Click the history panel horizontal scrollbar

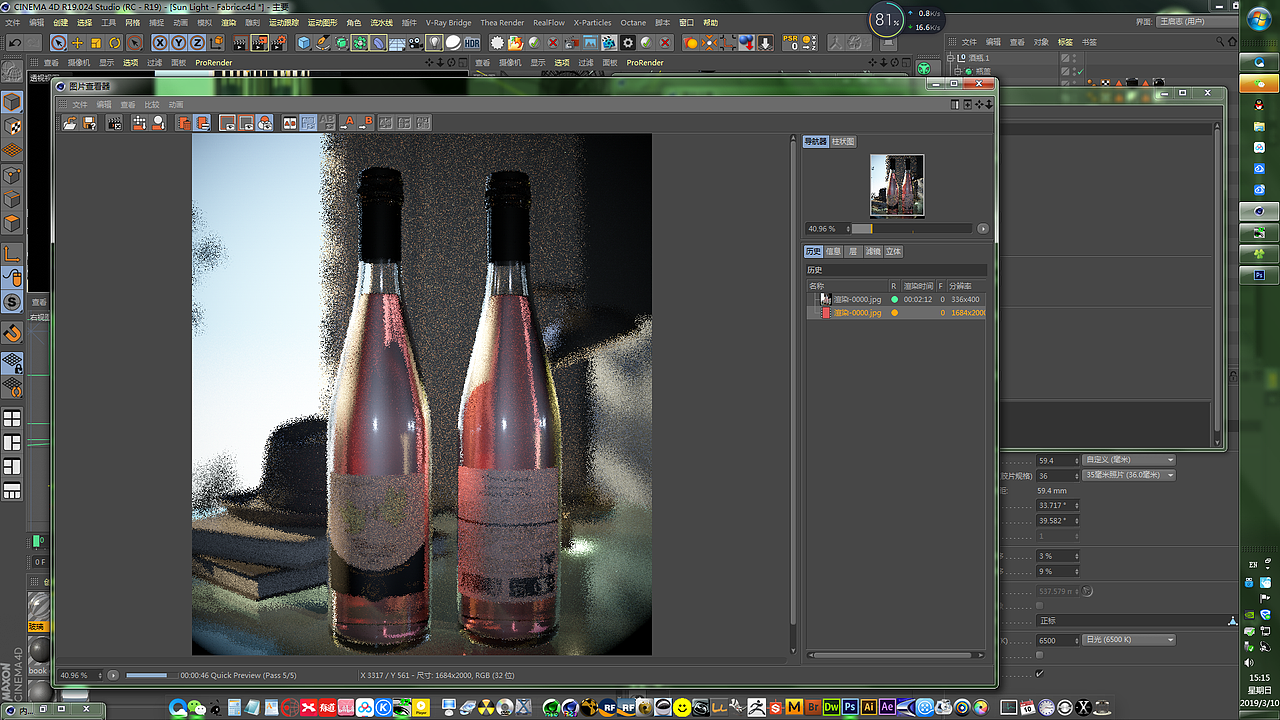coord(896,656)
